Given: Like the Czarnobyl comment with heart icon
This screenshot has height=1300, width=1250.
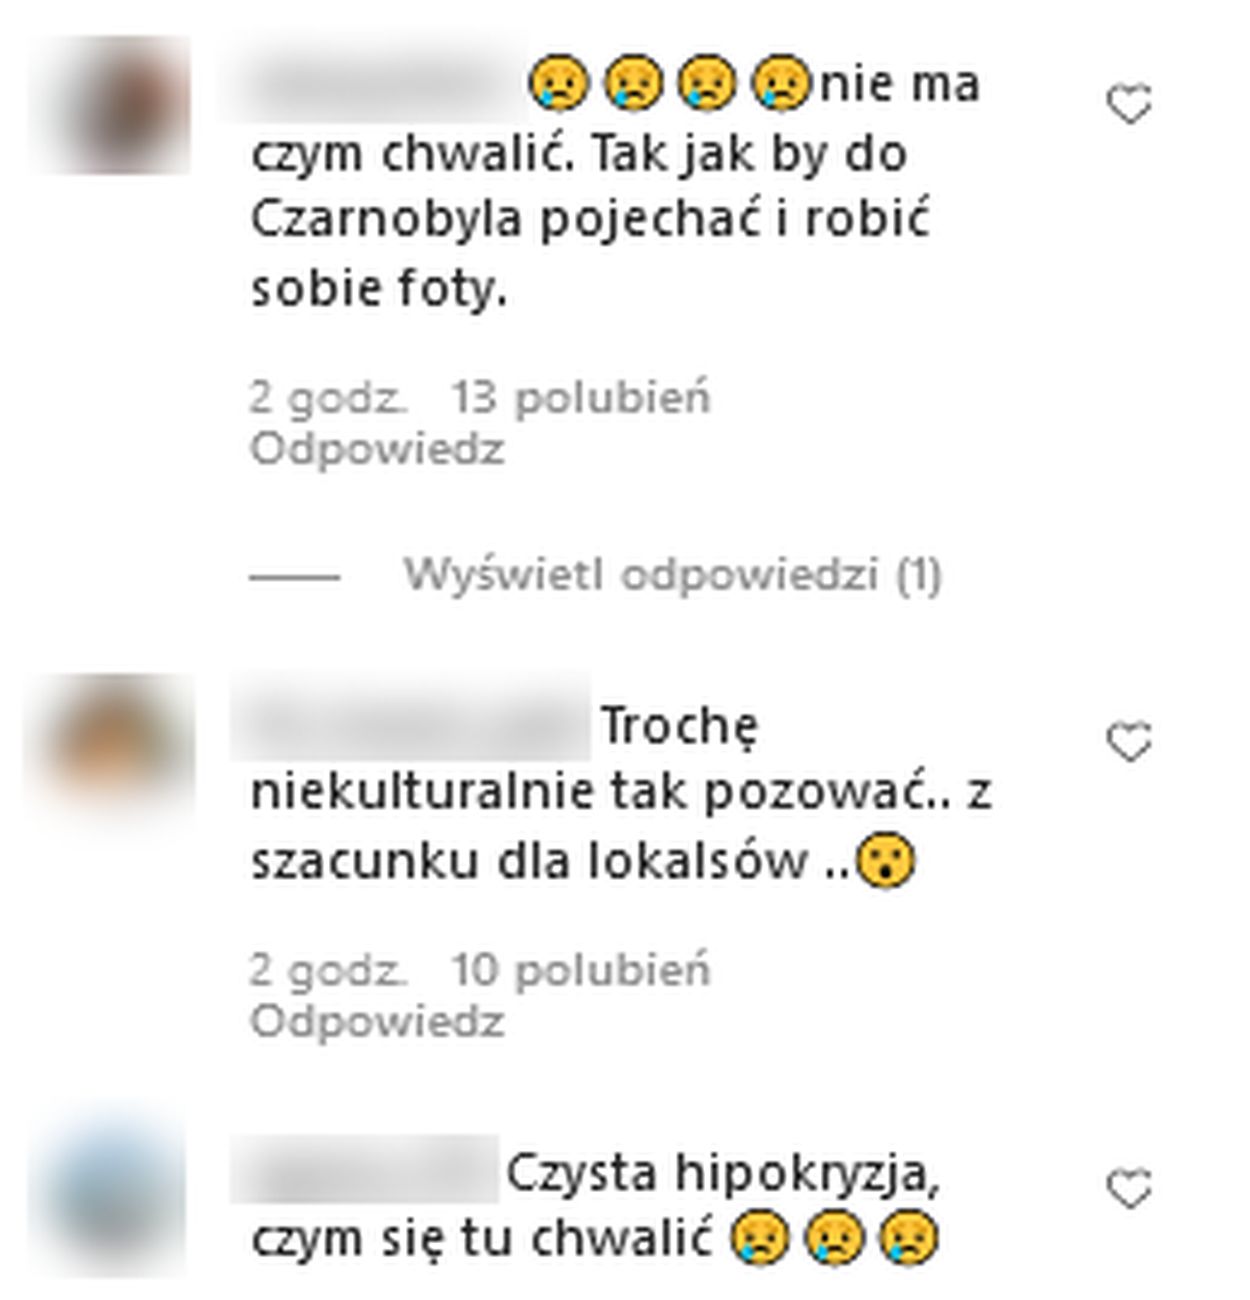Looking at the screenshot, I should tap(1130, 104).
